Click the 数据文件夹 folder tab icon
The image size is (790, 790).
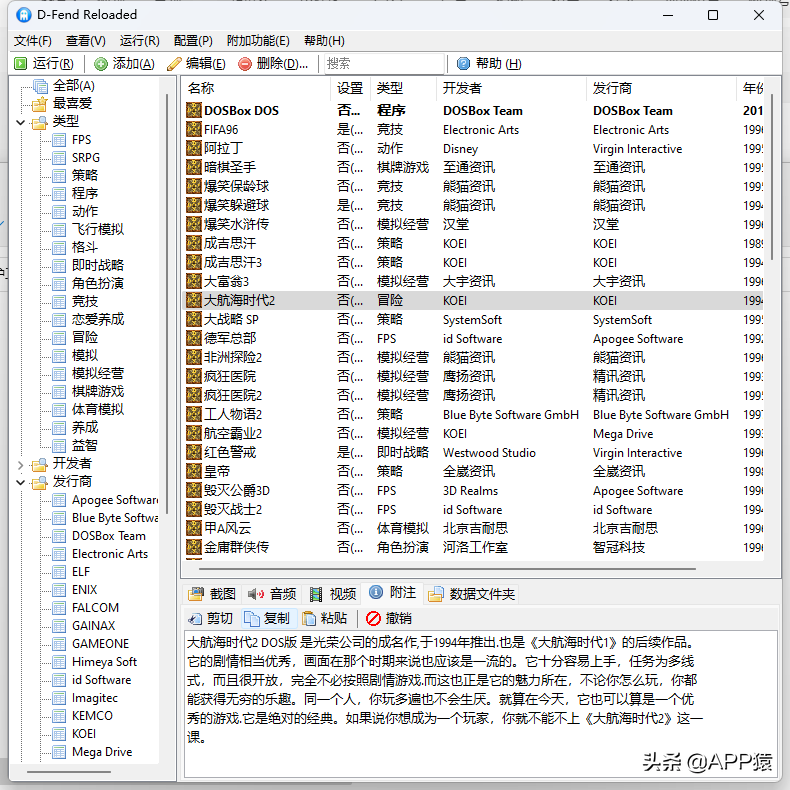pyautogui.click(x=435, y=595)
